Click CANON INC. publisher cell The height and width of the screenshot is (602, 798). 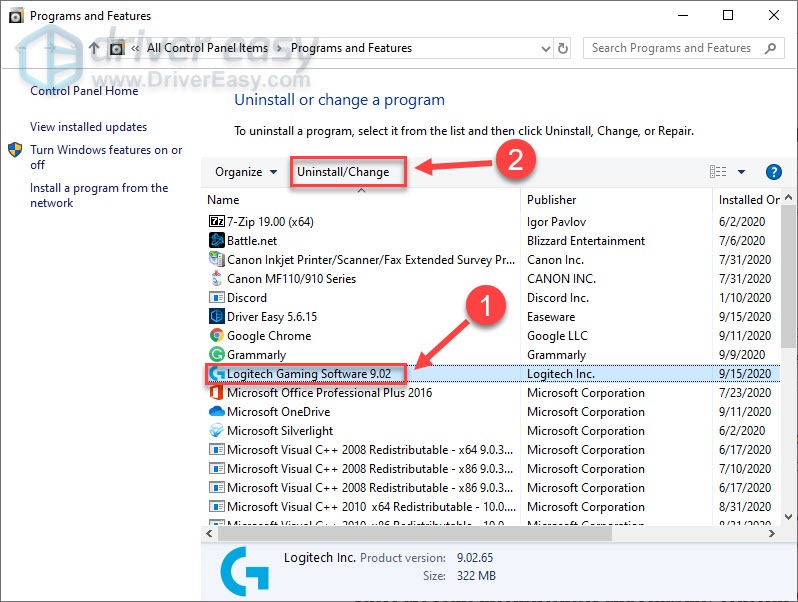561,278
